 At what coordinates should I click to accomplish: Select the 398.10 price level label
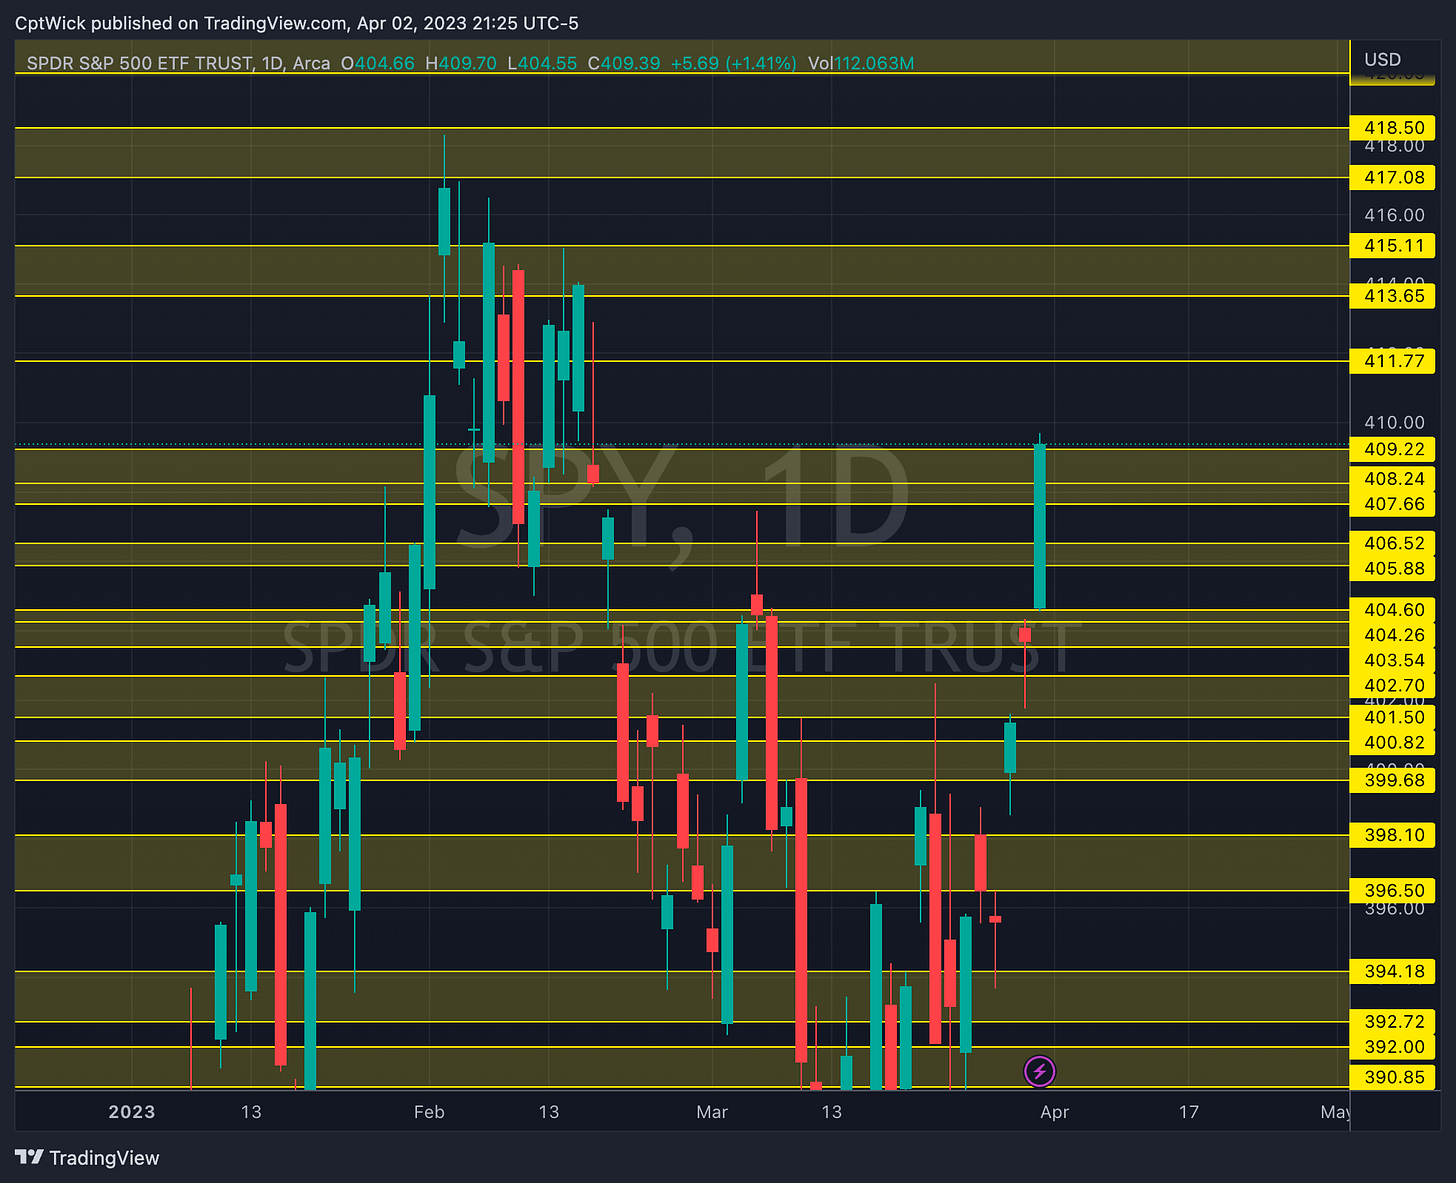click(1393, 835)
